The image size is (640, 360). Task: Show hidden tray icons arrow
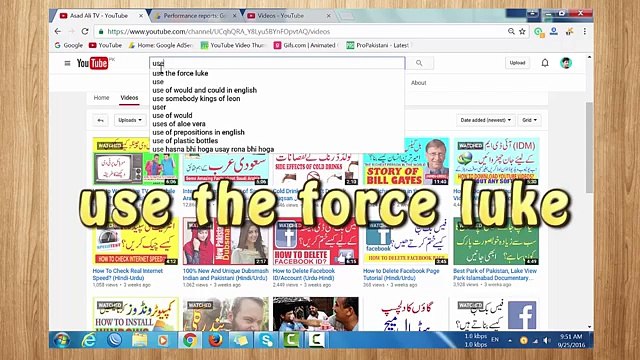(510, 340)
